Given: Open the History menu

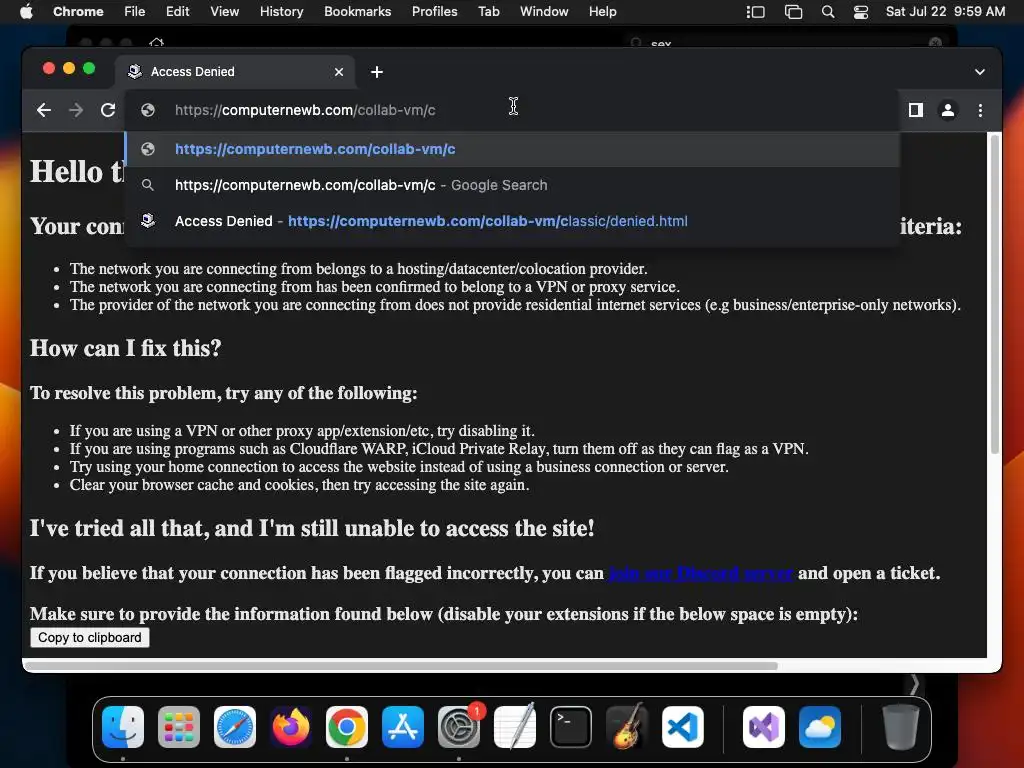Looking at the screenshot, I should coord(281,12).
